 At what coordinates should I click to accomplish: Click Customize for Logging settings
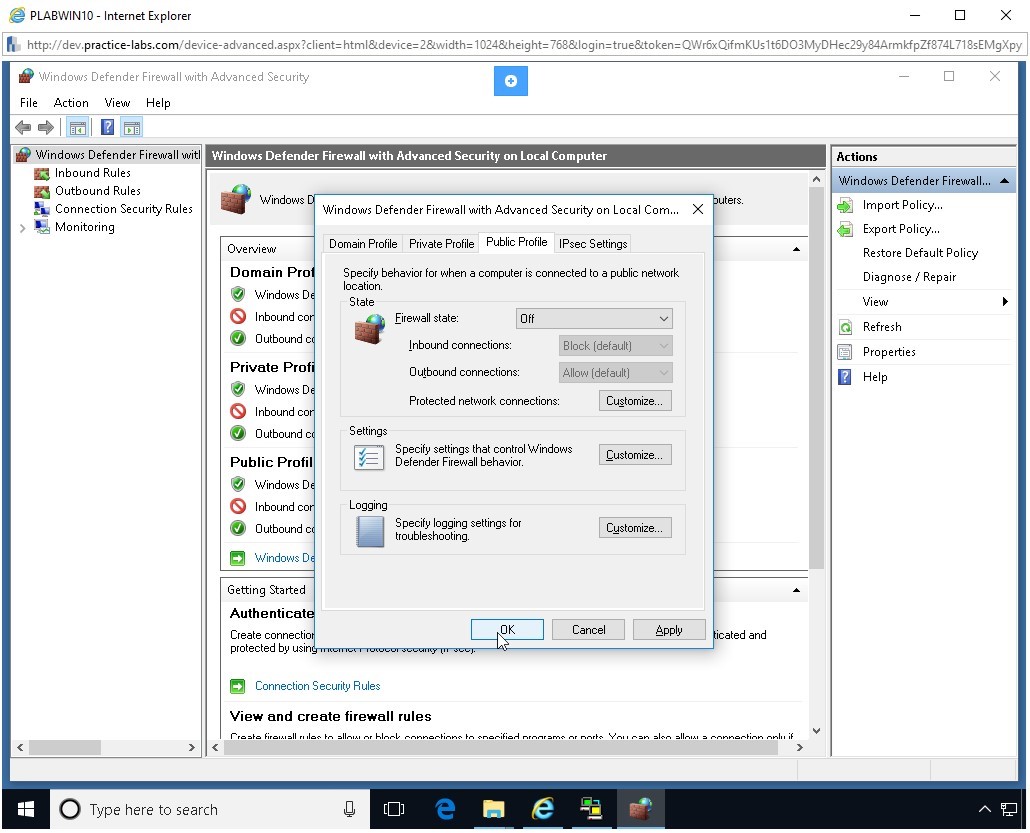(x=635, y=528)
